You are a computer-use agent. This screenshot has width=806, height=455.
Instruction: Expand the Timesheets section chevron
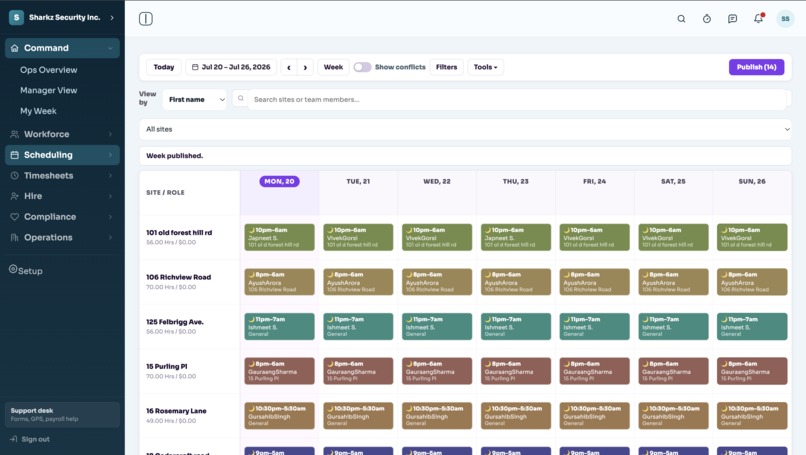(x=110, y=175)
